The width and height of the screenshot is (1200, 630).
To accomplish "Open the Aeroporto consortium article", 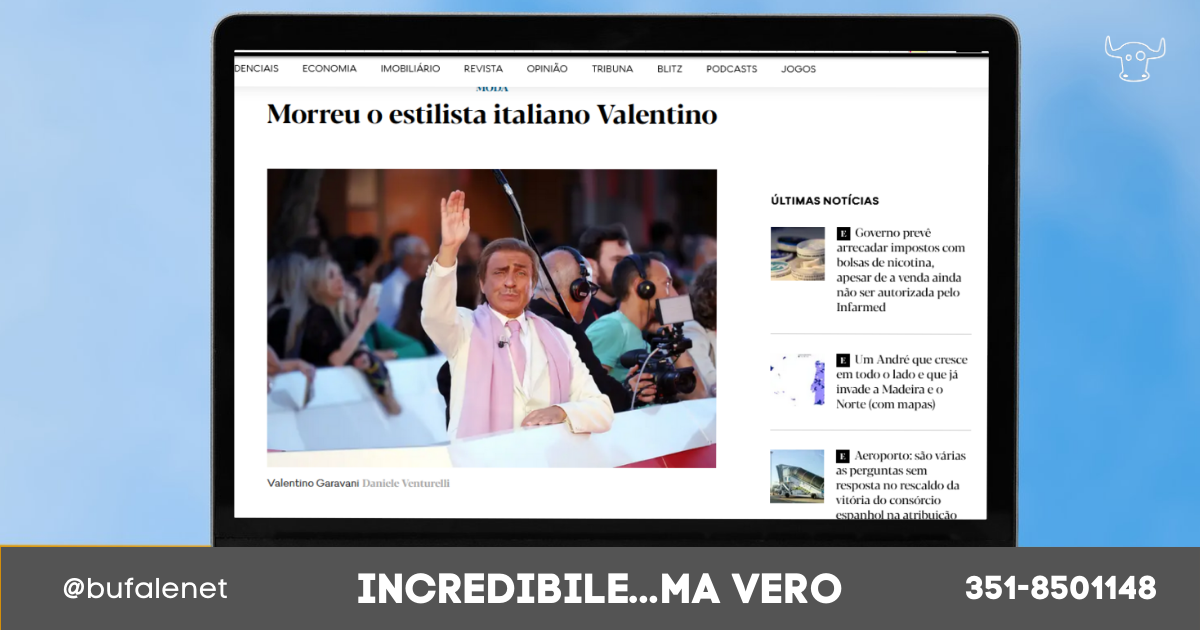I will click(903, 485).
